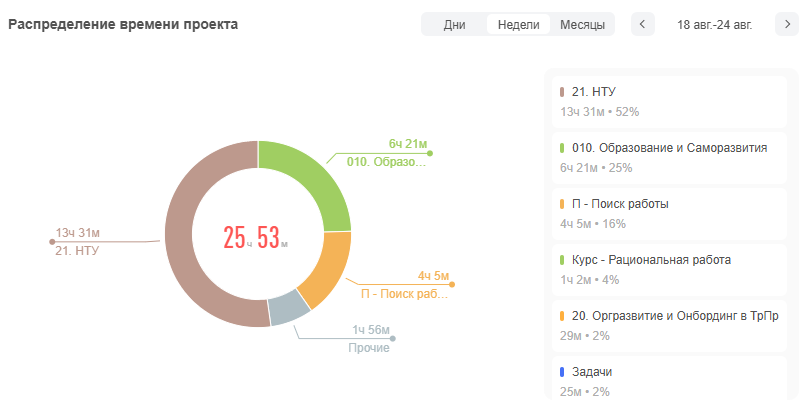Image resolution: width=810 pixels, height=404 pixels.
Task: Click the Прочие chart label
Action: click(x=369, y=348)
